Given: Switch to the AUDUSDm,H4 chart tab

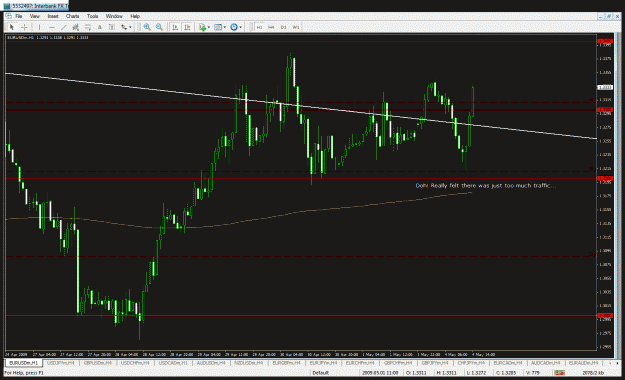Looking at the screenshot, I should [x=211, y=363].
